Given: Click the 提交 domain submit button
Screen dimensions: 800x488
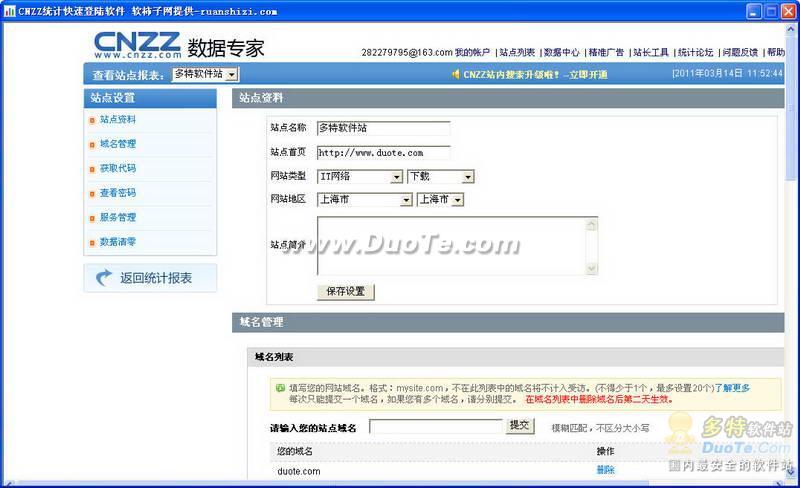Looking at the screenshot, I should click(x=519, y=426).
